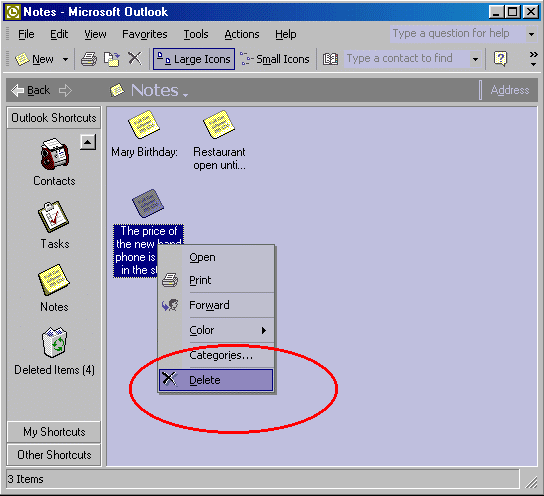This screenshot has height=496, width=544.
Task: Select the 'The price of the new' note icon
Action: 148,203
